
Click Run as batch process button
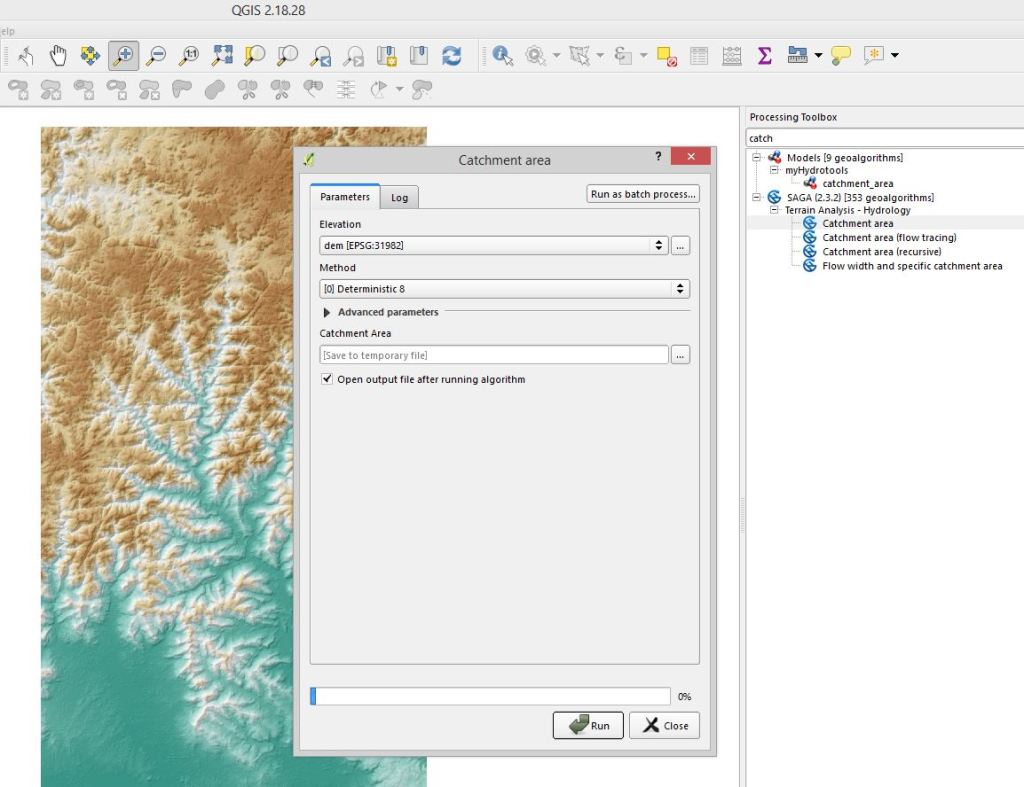pyautogui.click(x=642, y=194)
